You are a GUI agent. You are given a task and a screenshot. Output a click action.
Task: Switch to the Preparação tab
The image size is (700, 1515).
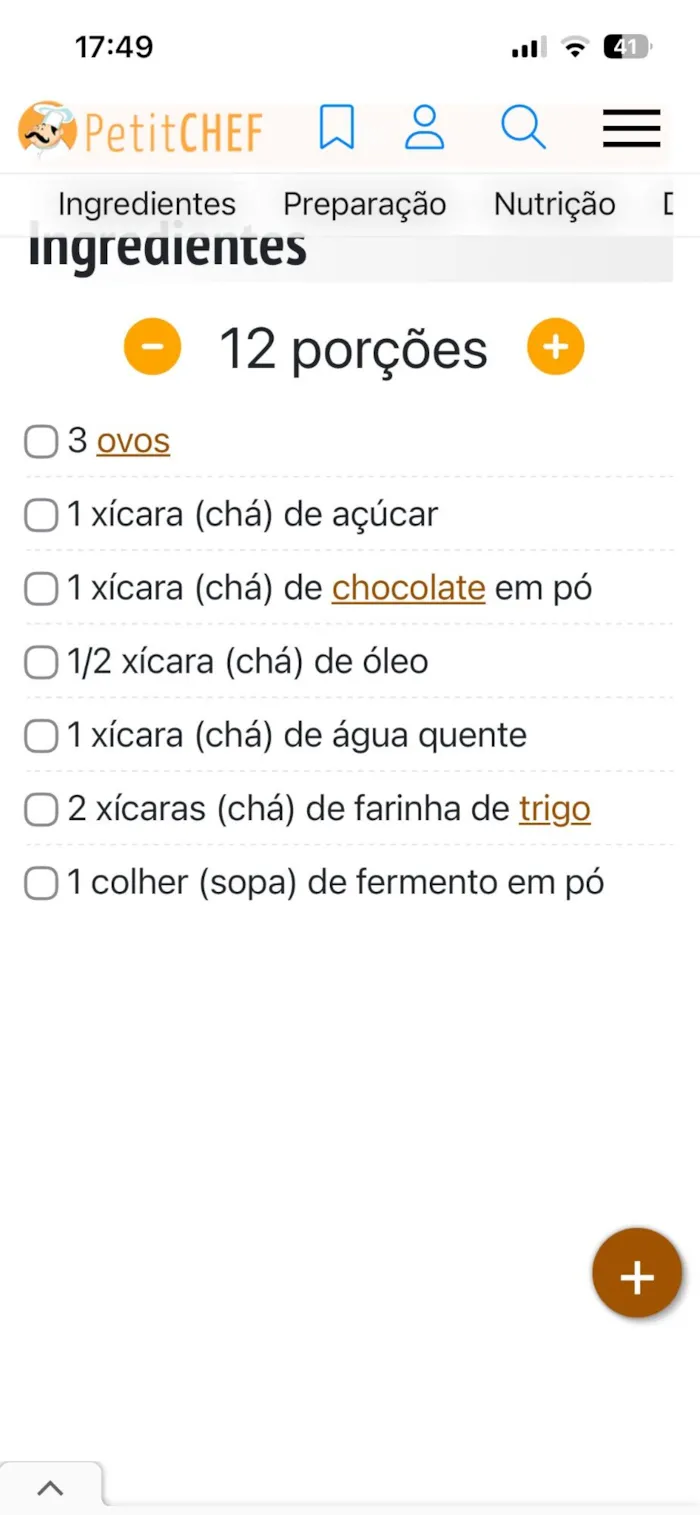(365, 204)
